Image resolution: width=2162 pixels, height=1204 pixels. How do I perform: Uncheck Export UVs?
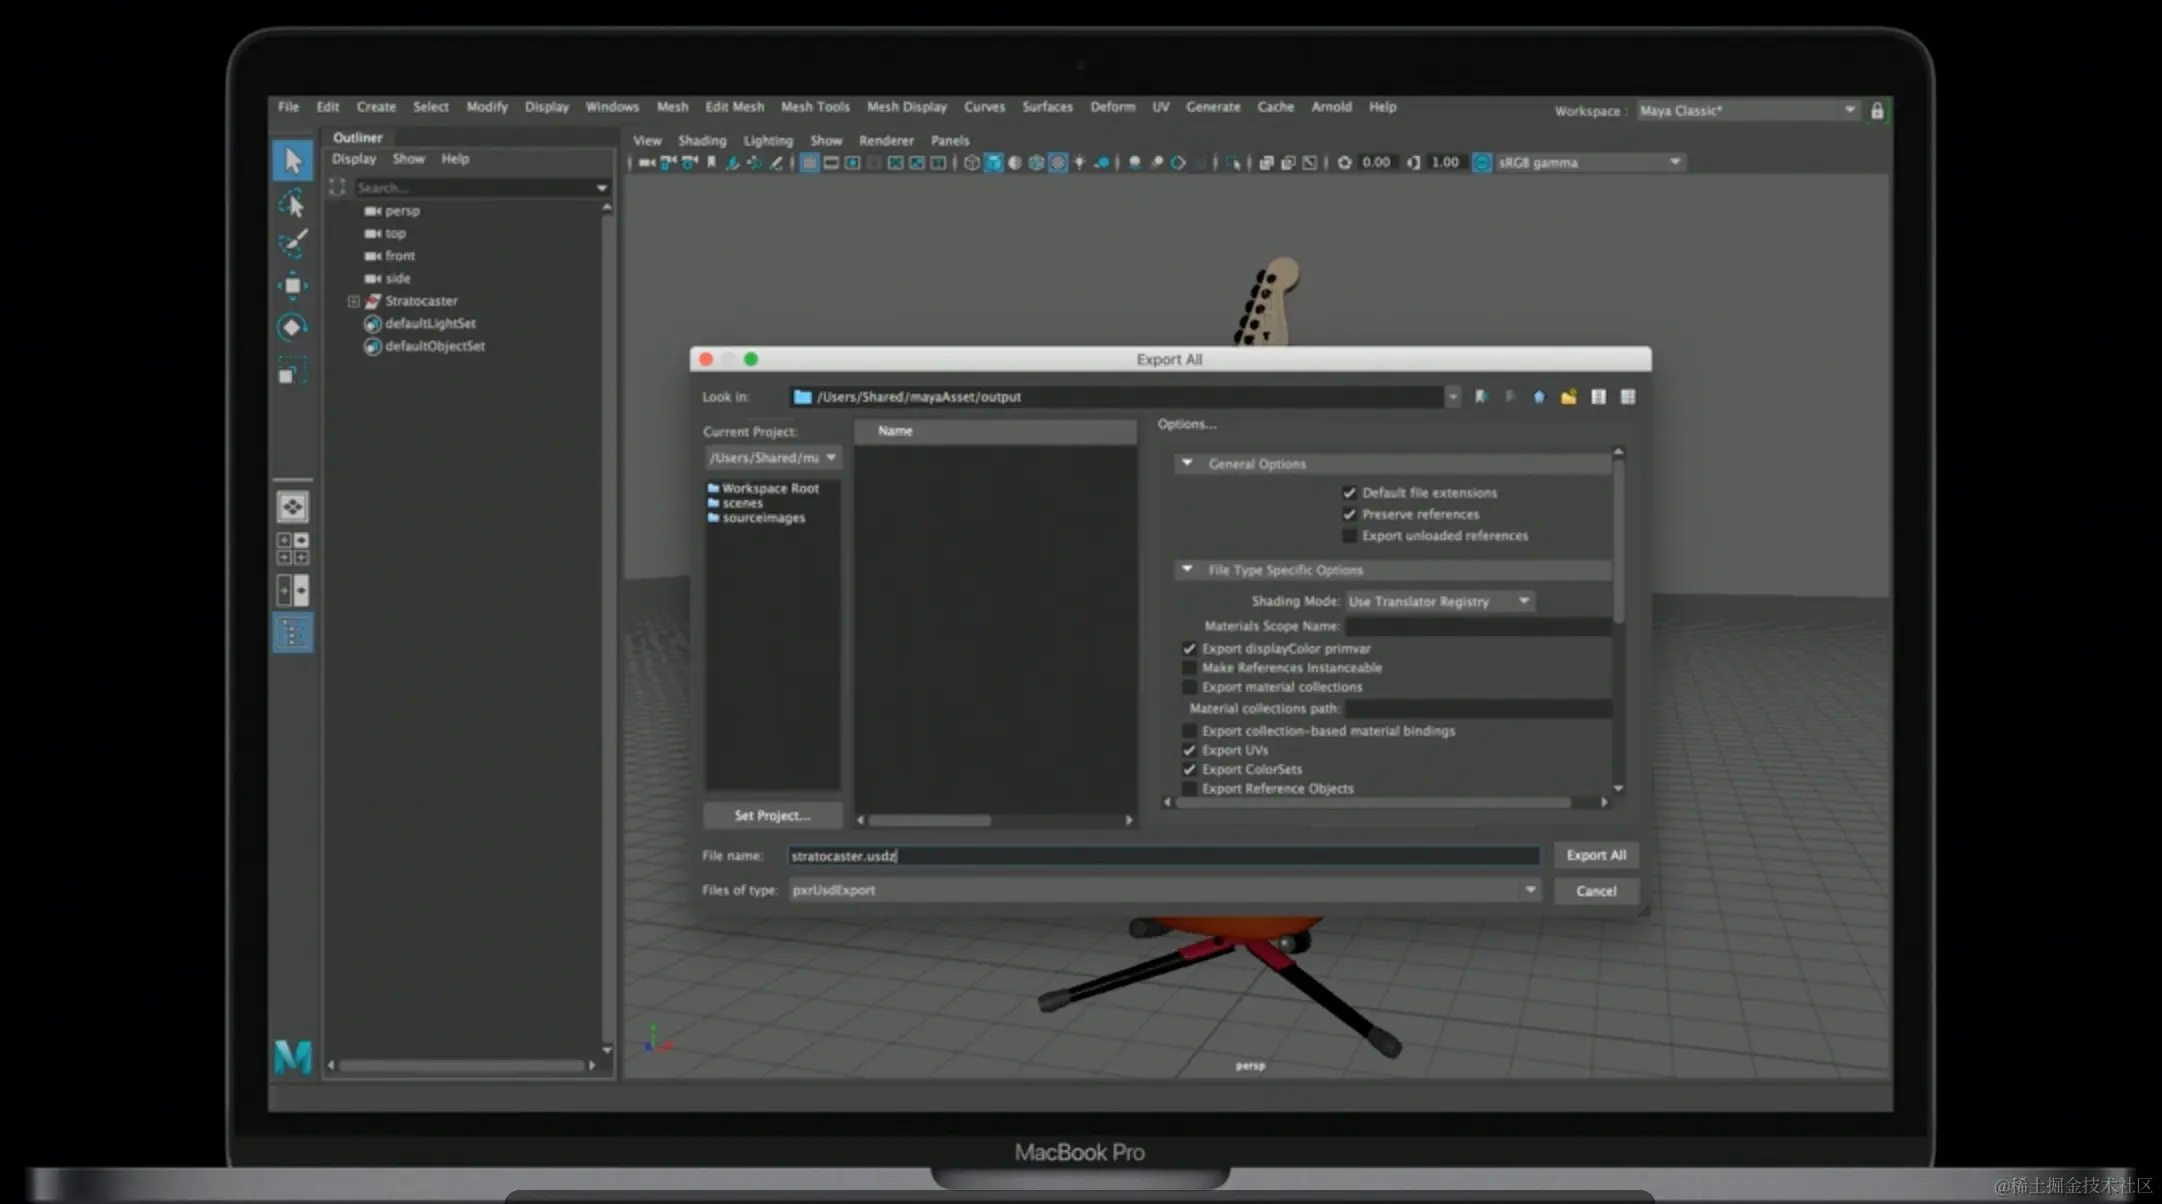tap(1189, 750)
